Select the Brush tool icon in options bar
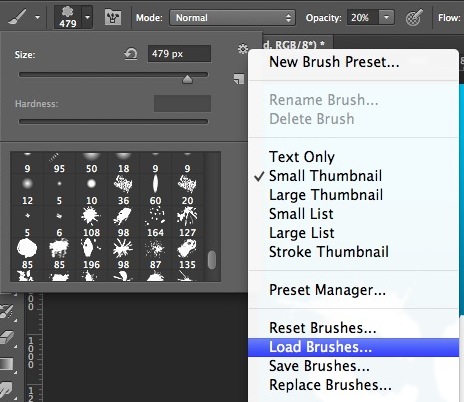 [x=17, y=17]
